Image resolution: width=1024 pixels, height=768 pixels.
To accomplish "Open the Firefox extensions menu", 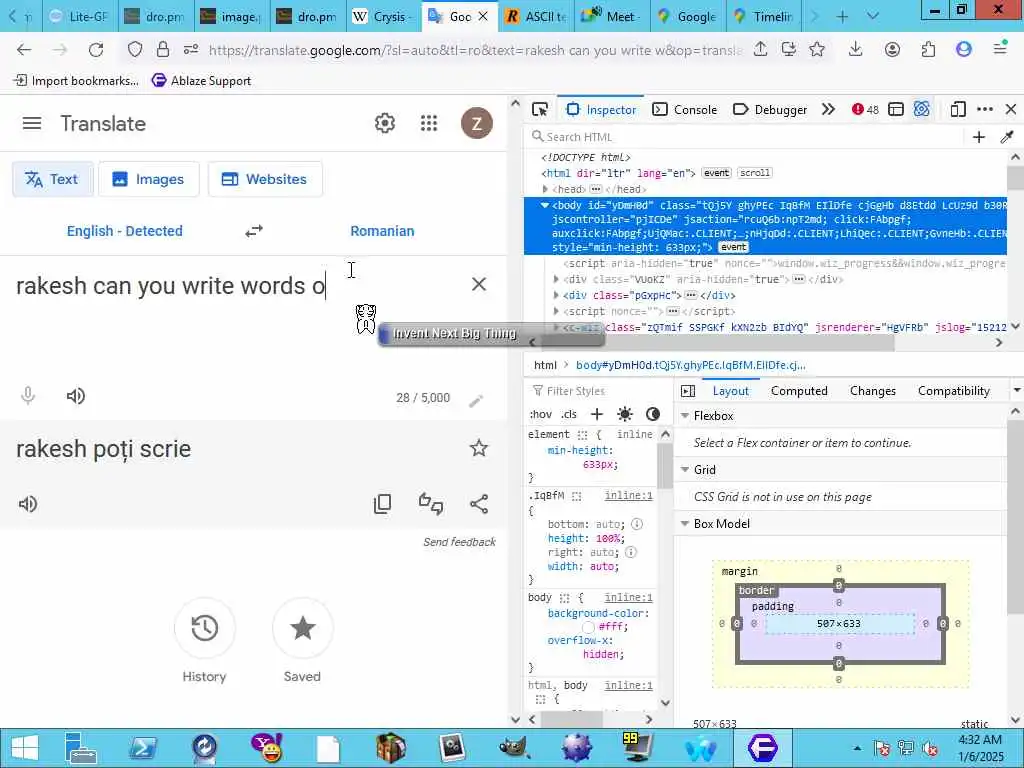I will point(928,50).
